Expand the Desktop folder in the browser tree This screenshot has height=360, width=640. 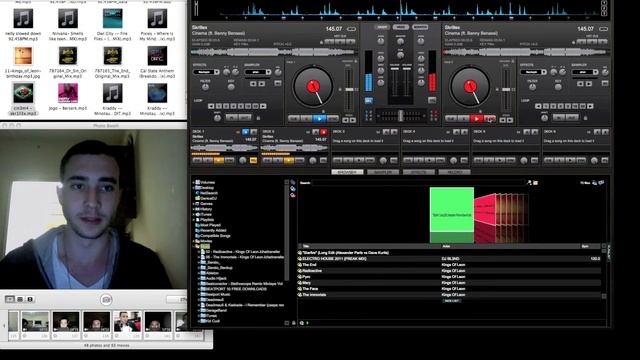193,188
